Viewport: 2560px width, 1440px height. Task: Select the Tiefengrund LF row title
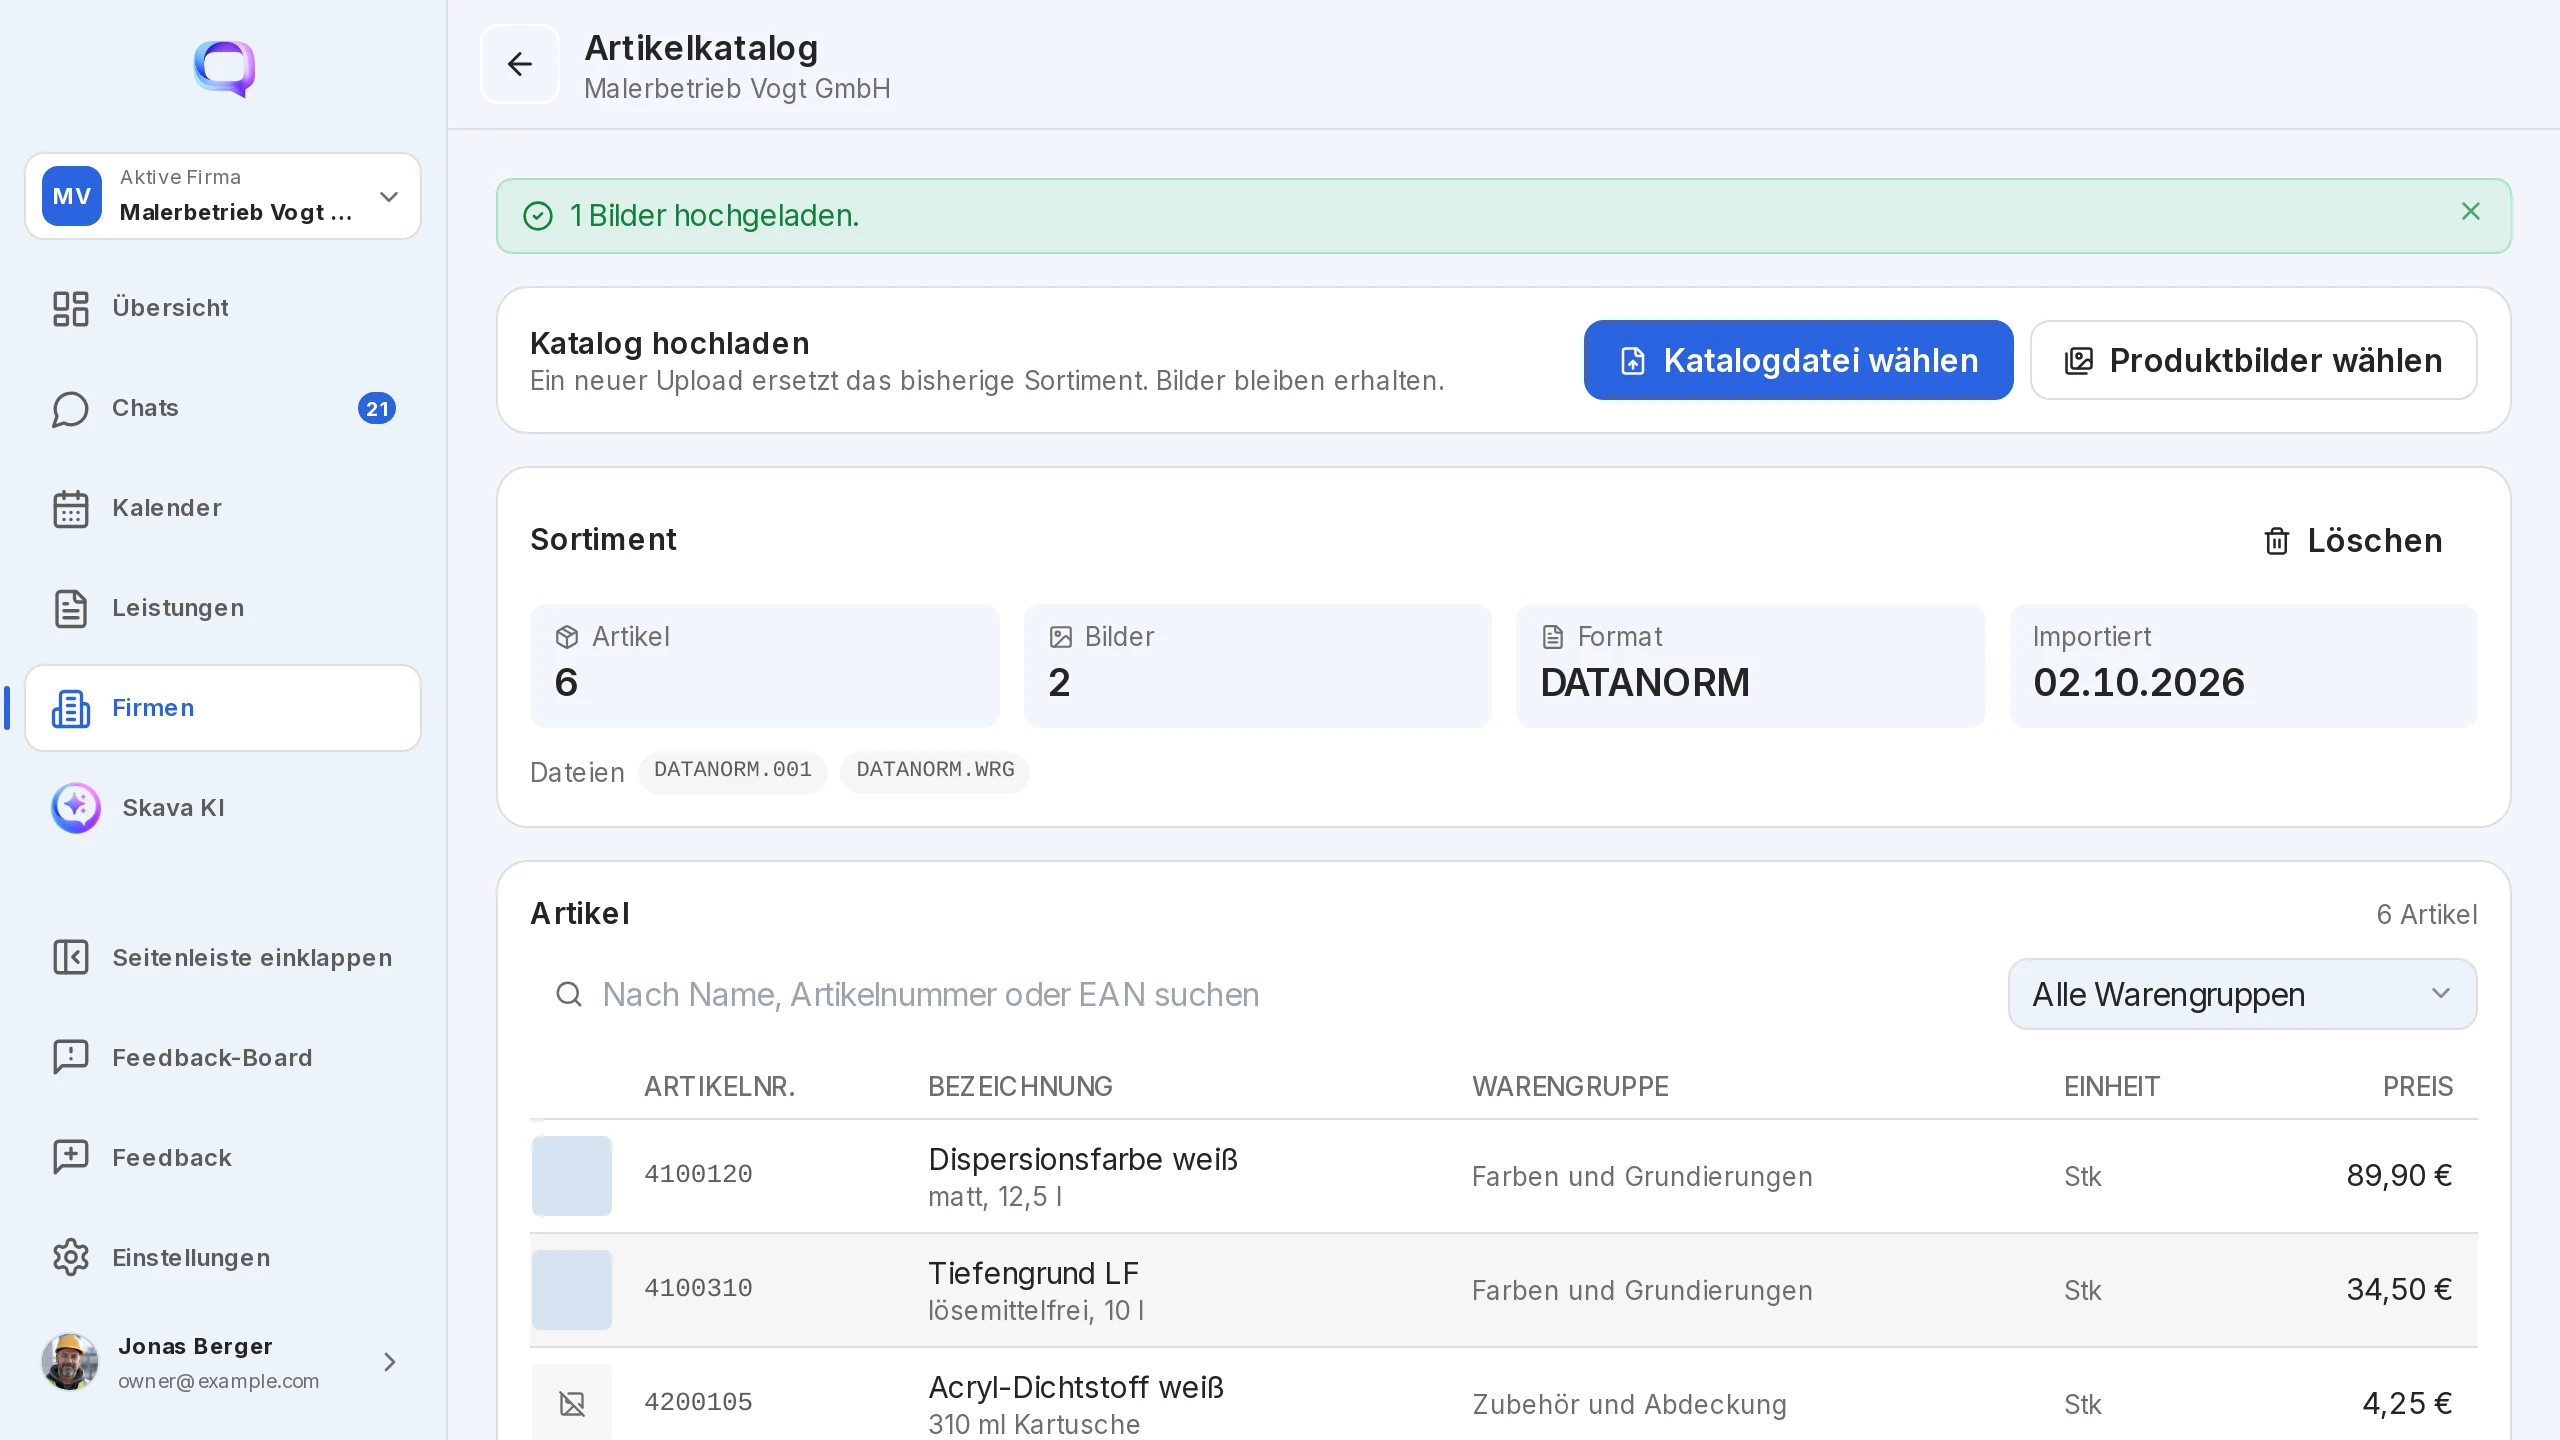(1033, 1273)
